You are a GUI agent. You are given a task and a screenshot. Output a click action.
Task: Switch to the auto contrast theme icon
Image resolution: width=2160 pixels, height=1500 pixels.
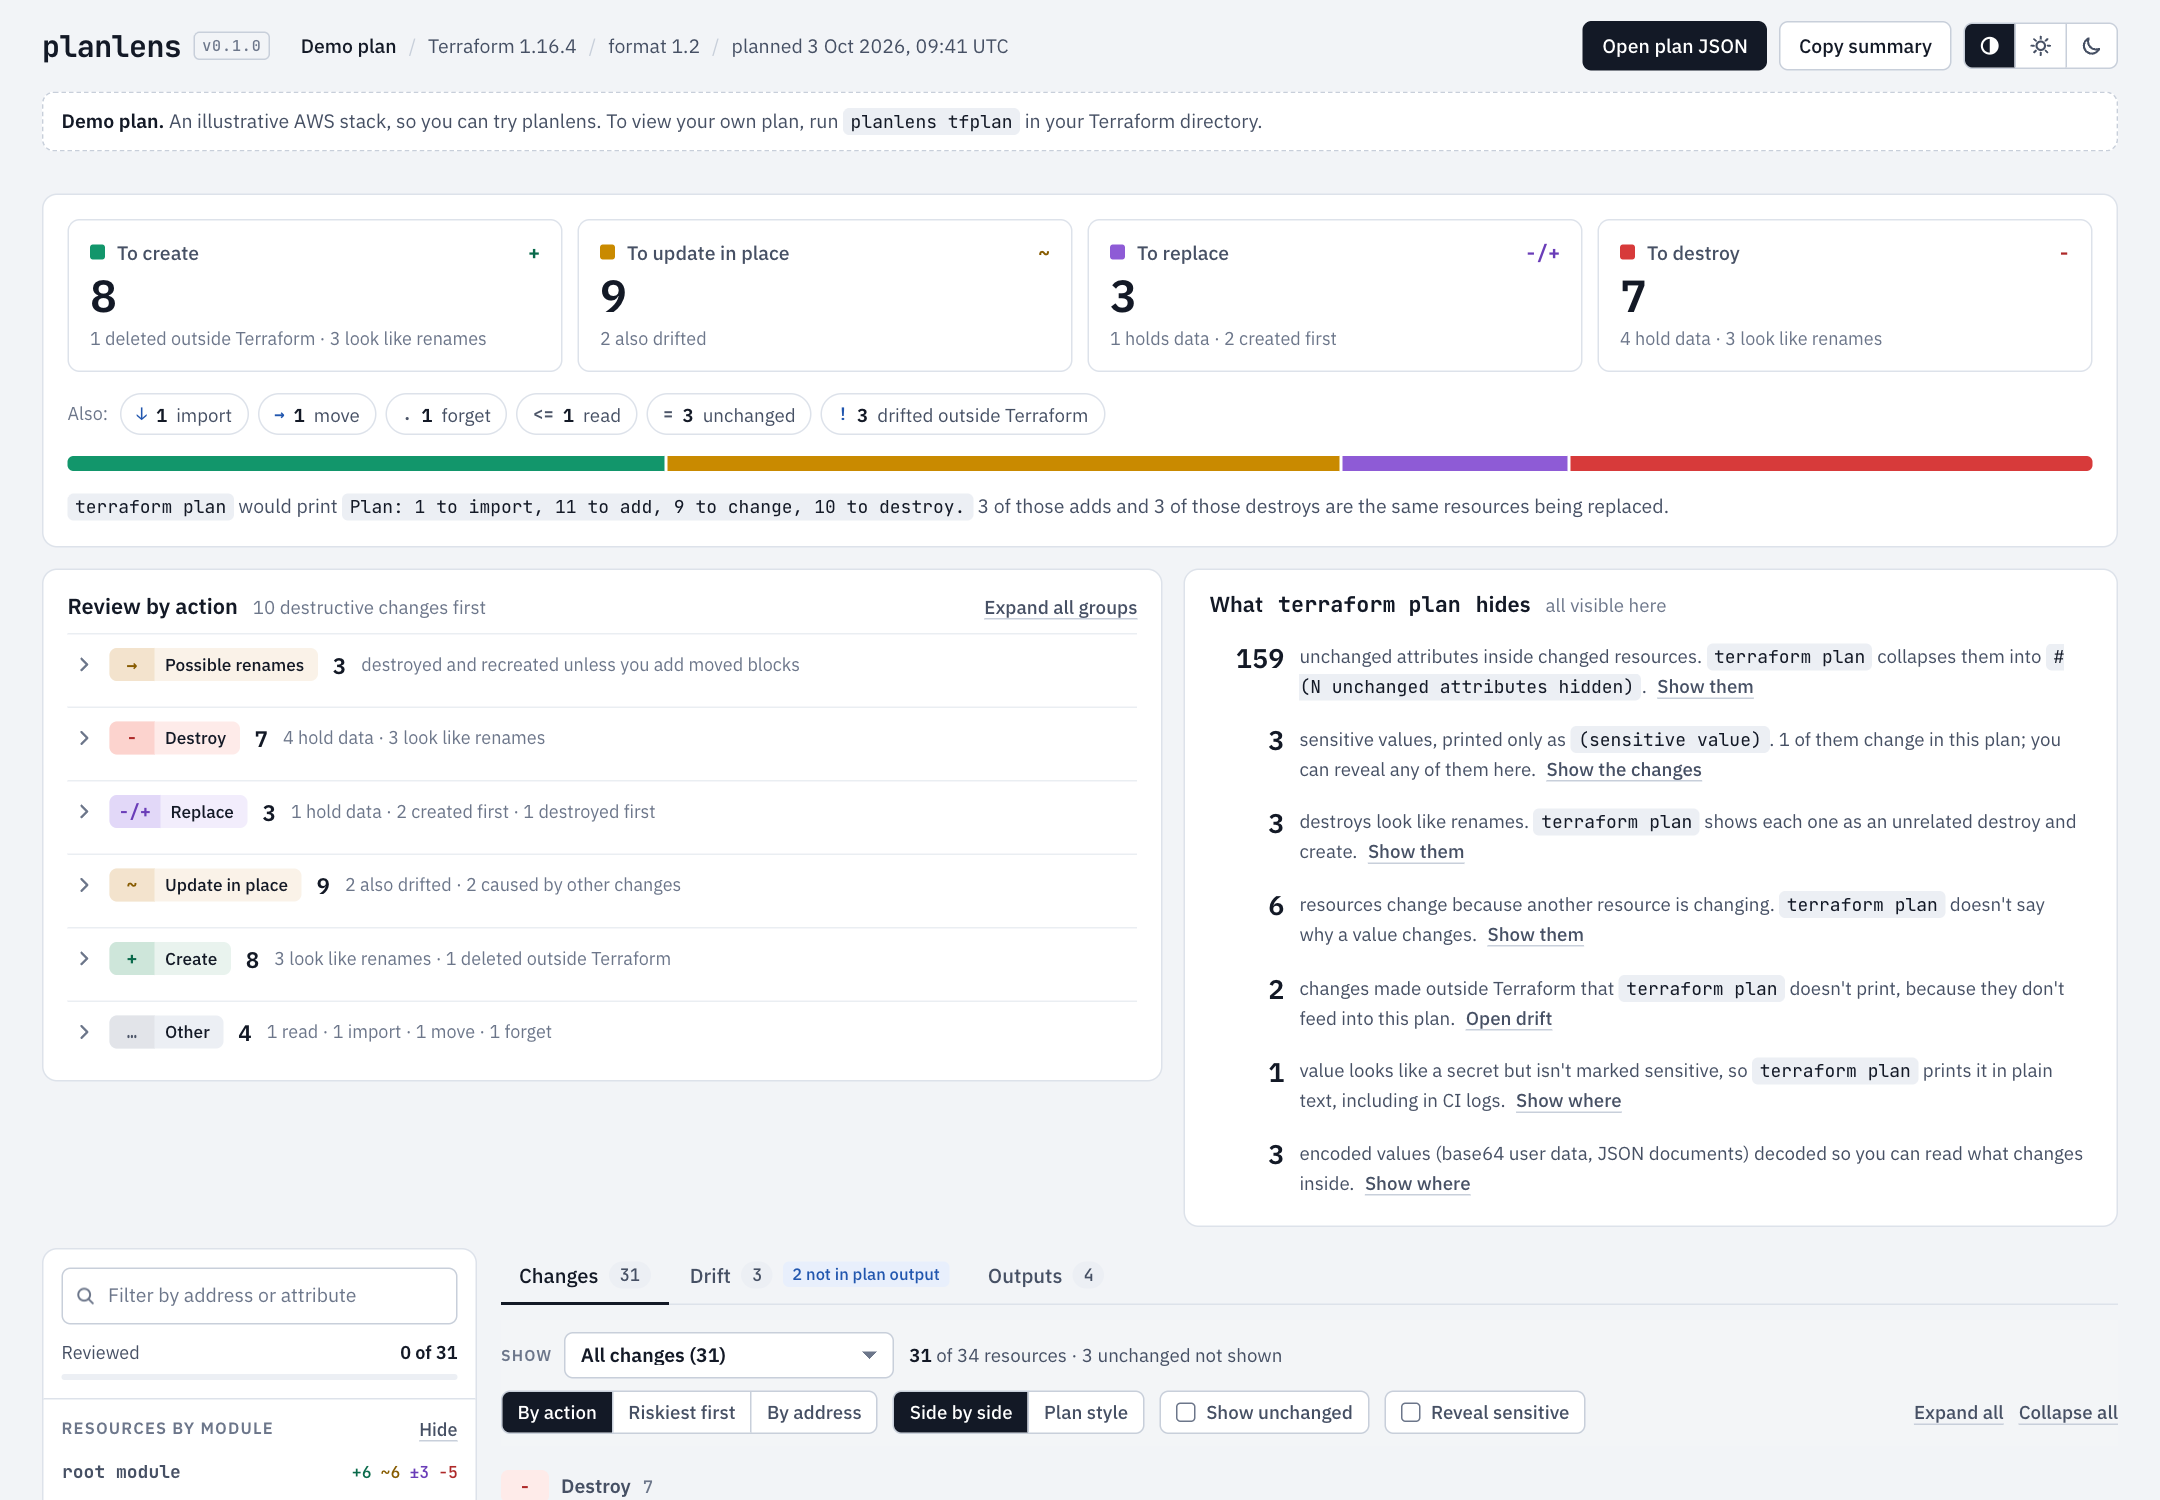tap(1989, 46)
